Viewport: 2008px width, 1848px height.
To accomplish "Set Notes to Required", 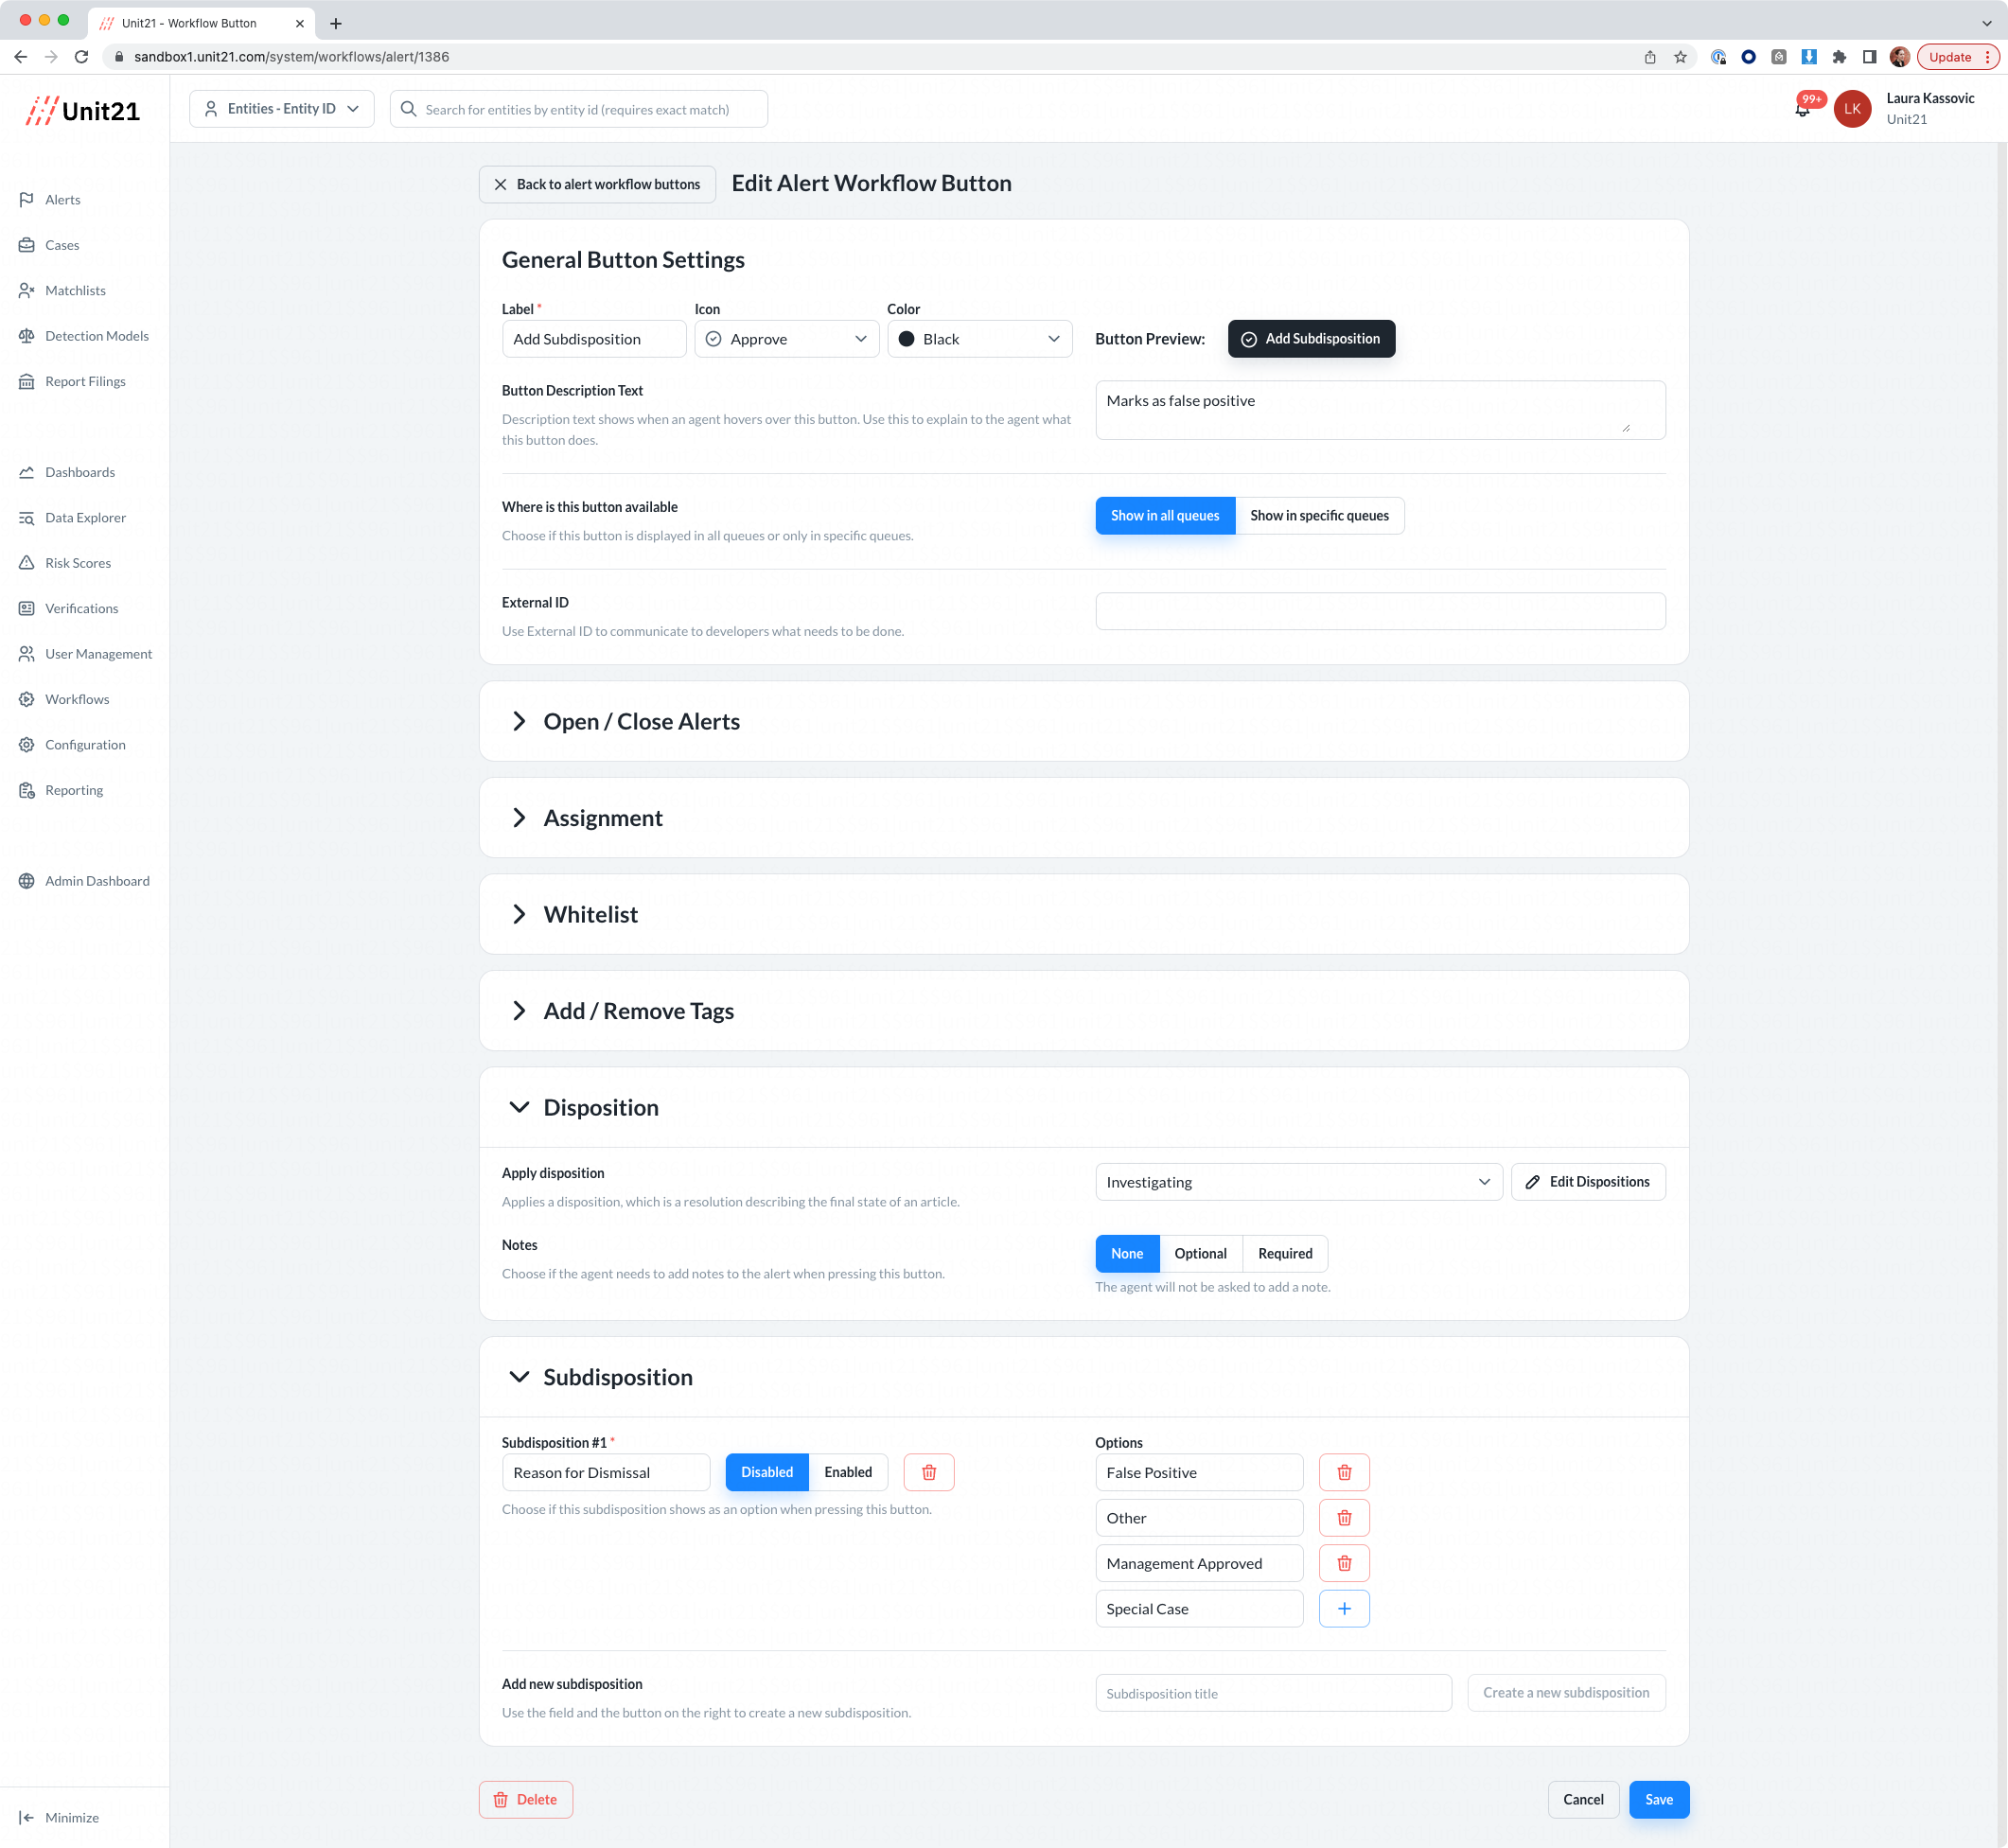I will tap(1285, 1254).
